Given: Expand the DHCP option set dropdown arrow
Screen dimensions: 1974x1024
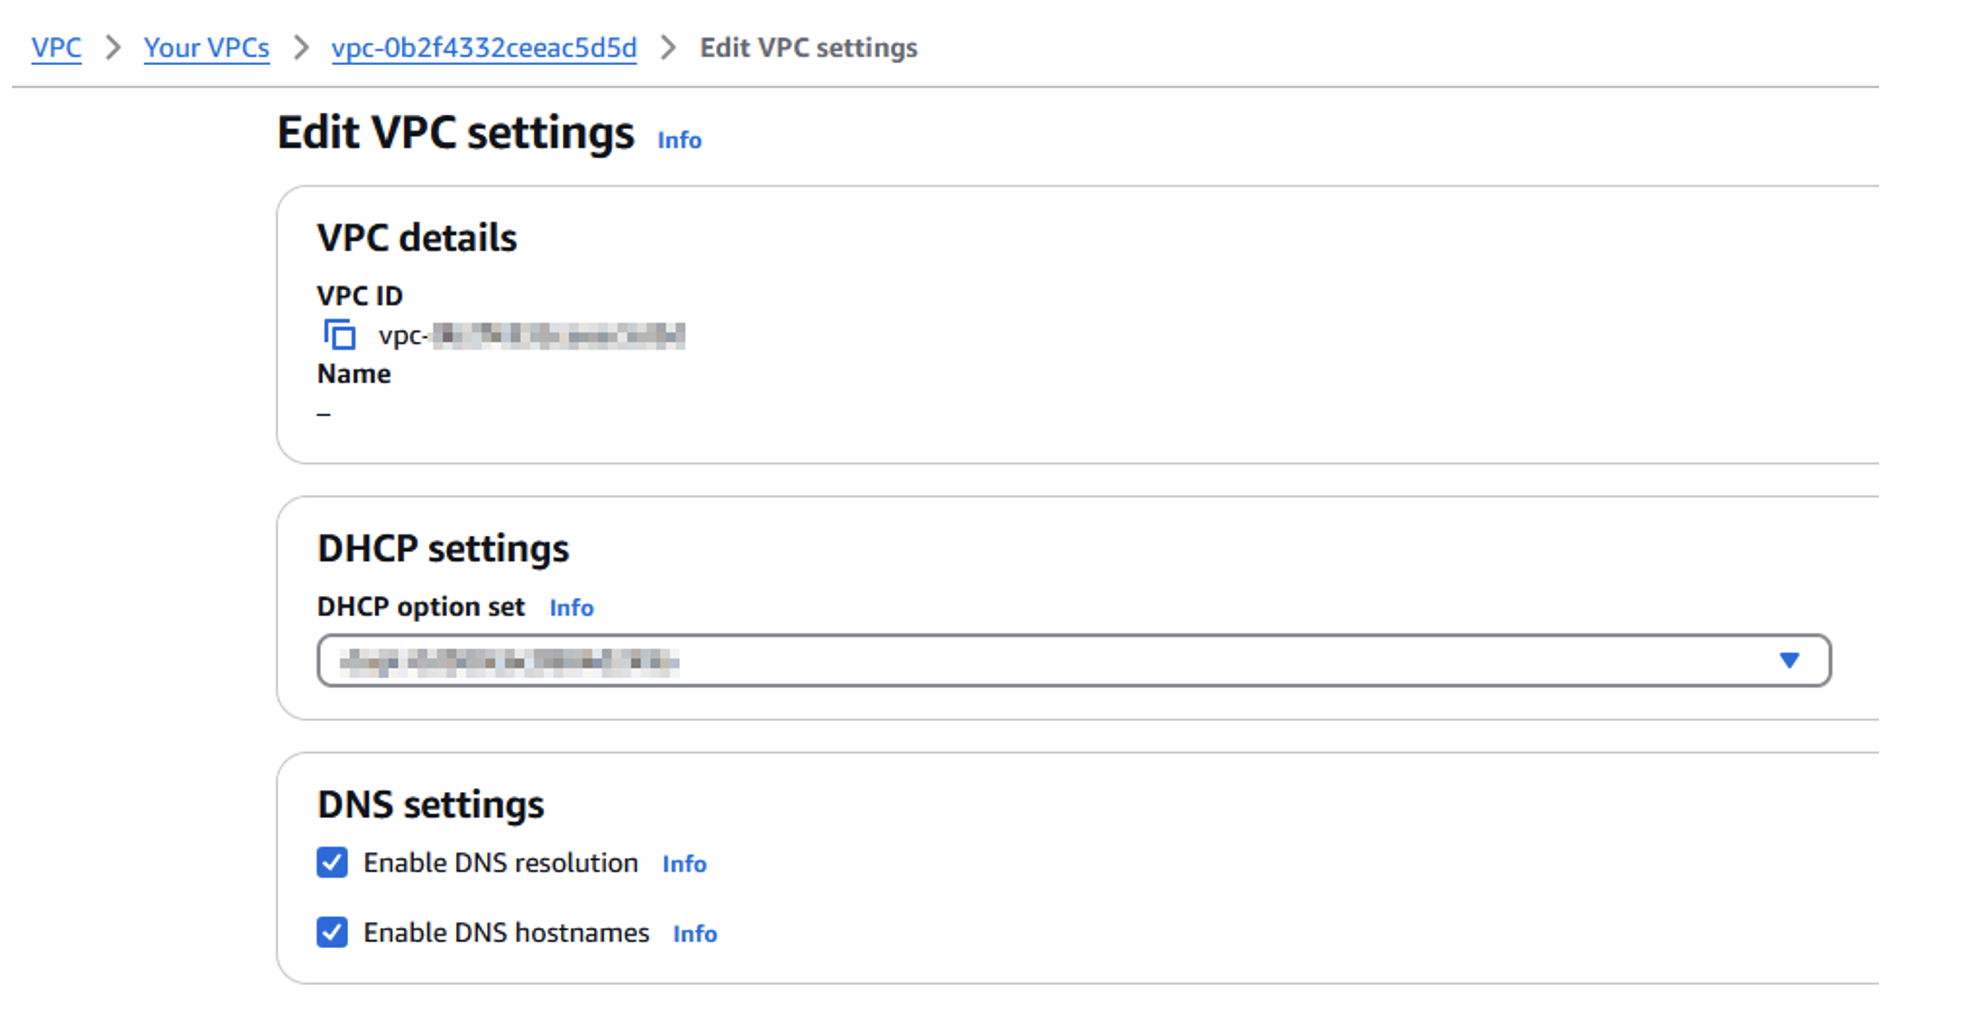Looking at the screenshot, I should (x=1789, y=660).
